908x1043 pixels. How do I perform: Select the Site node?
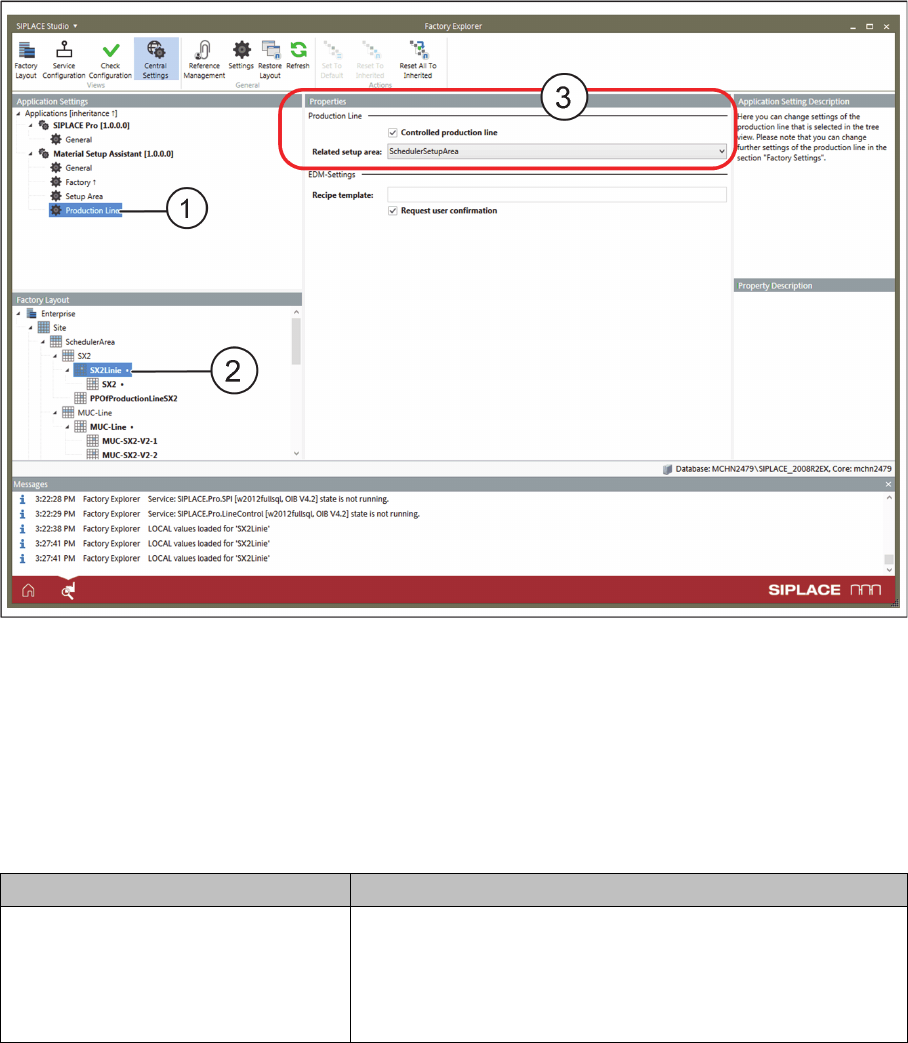pos(59,328)
